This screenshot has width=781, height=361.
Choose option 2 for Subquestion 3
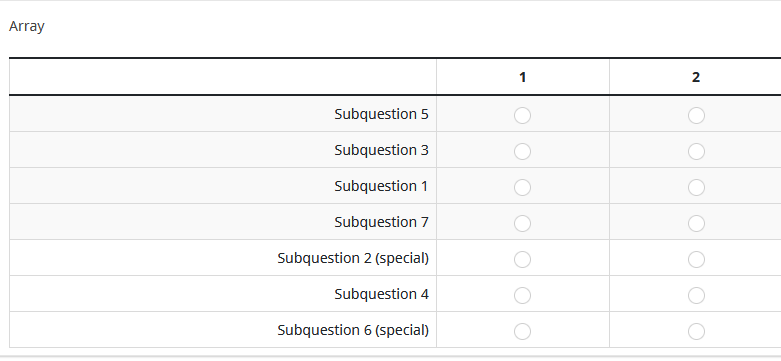pos(696,151)
